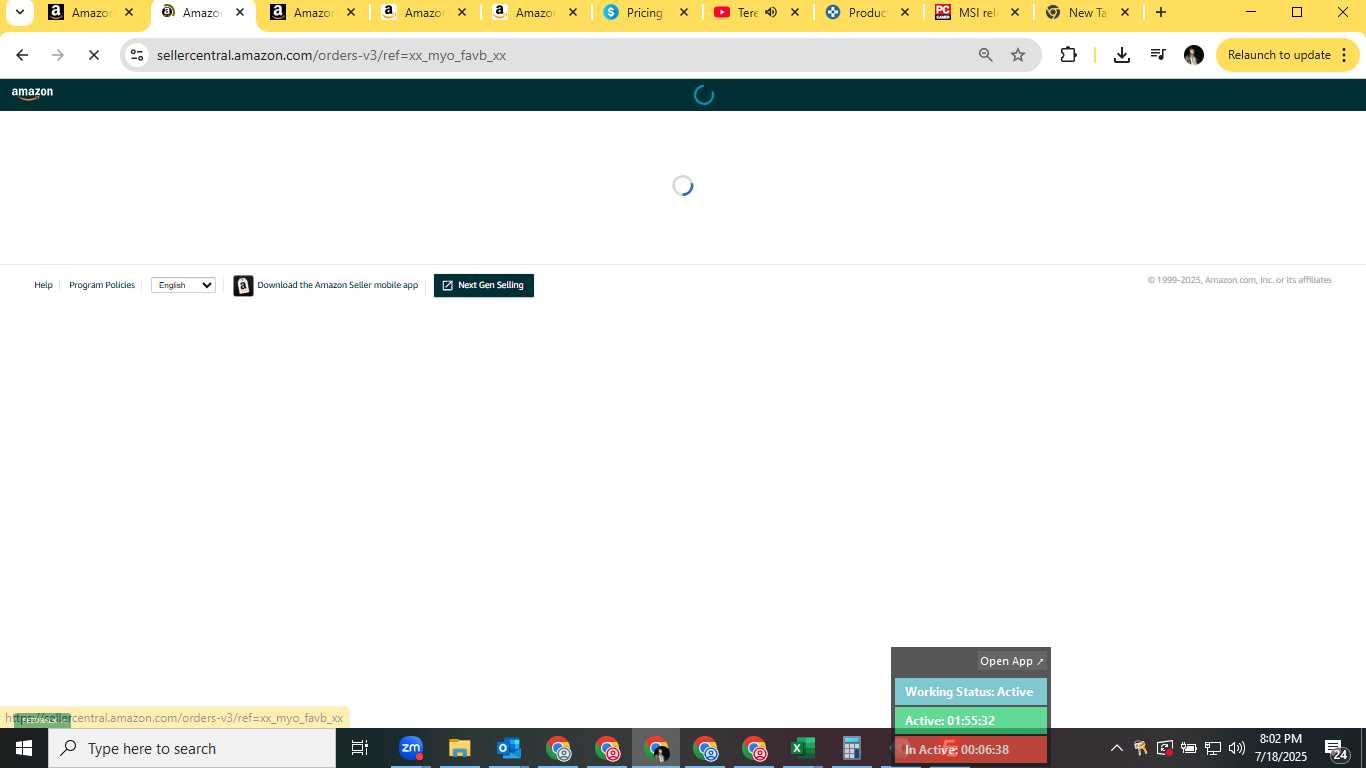Open the language dropdown showing English
The height and width of the screenshot is (768, 1366).
tap(183, 285)
